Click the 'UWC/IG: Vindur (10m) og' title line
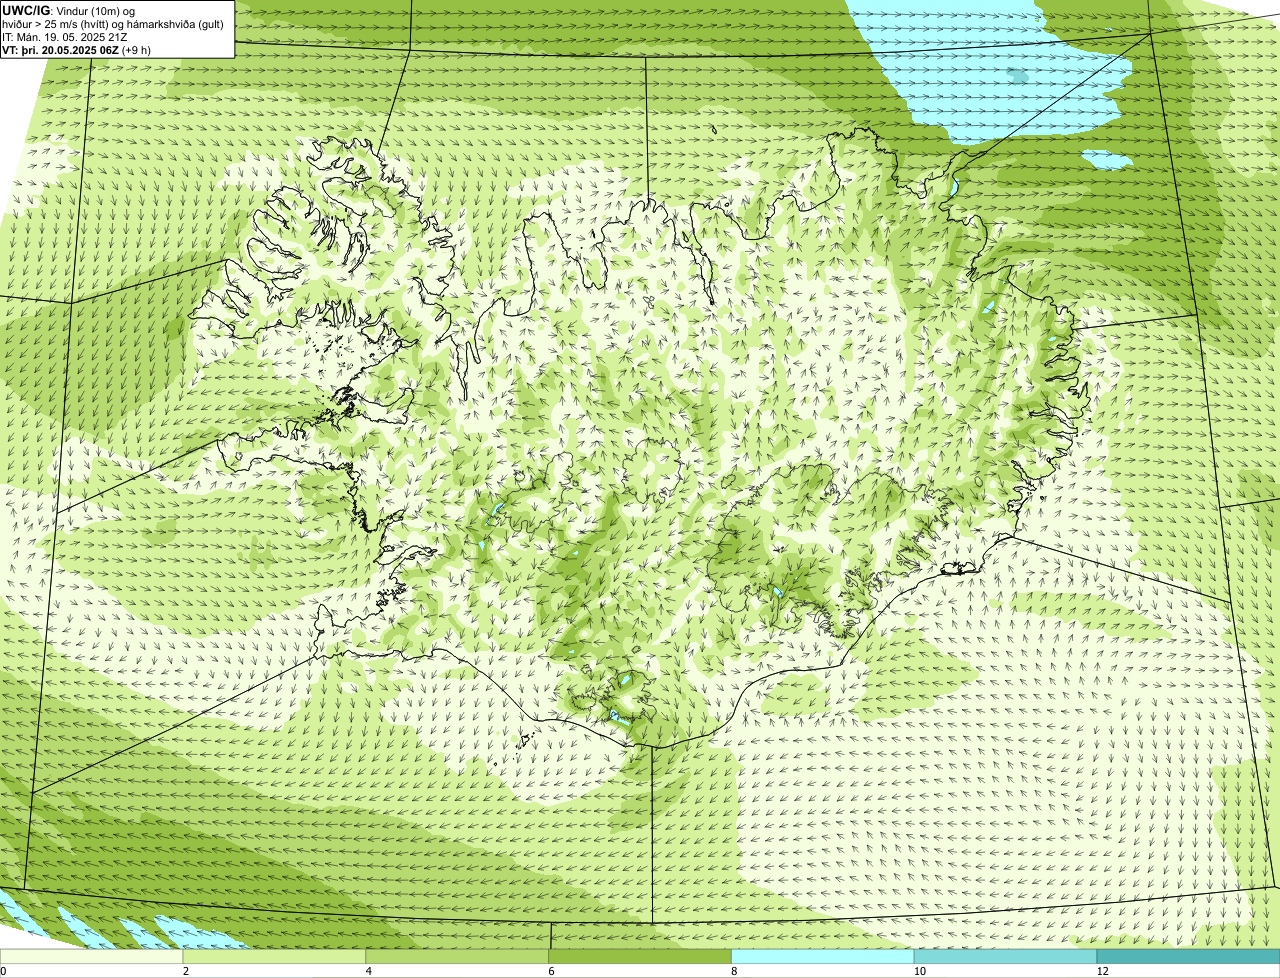Viewport: 1280px width, 978px height. point(69,10)
